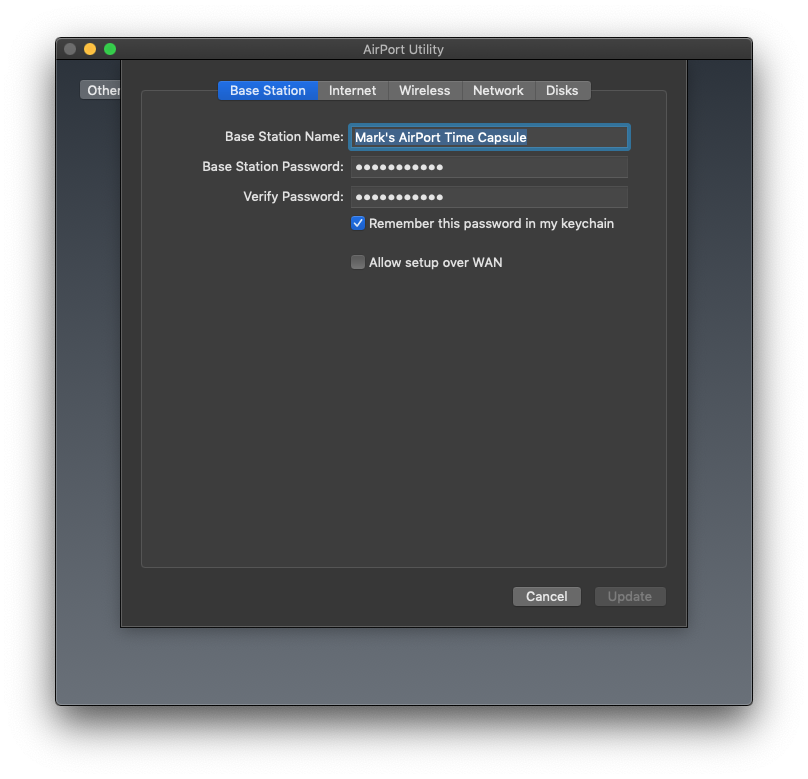This screenshot has width=808, height=779.
Task: Minimize the AirPort Utility window
Action: 90,49
